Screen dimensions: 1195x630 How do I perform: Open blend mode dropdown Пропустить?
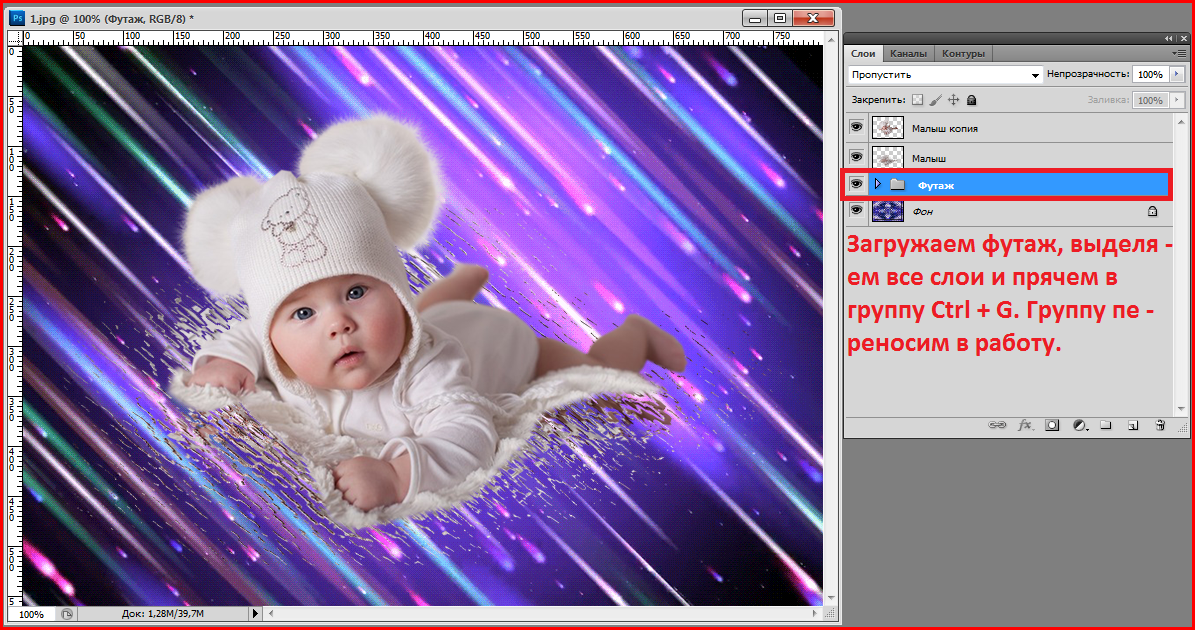(945, 75)
